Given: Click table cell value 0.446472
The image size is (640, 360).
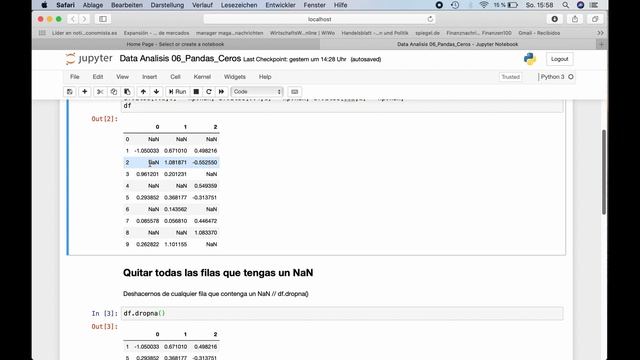Looking at the screenshot, I should point(206,221).
